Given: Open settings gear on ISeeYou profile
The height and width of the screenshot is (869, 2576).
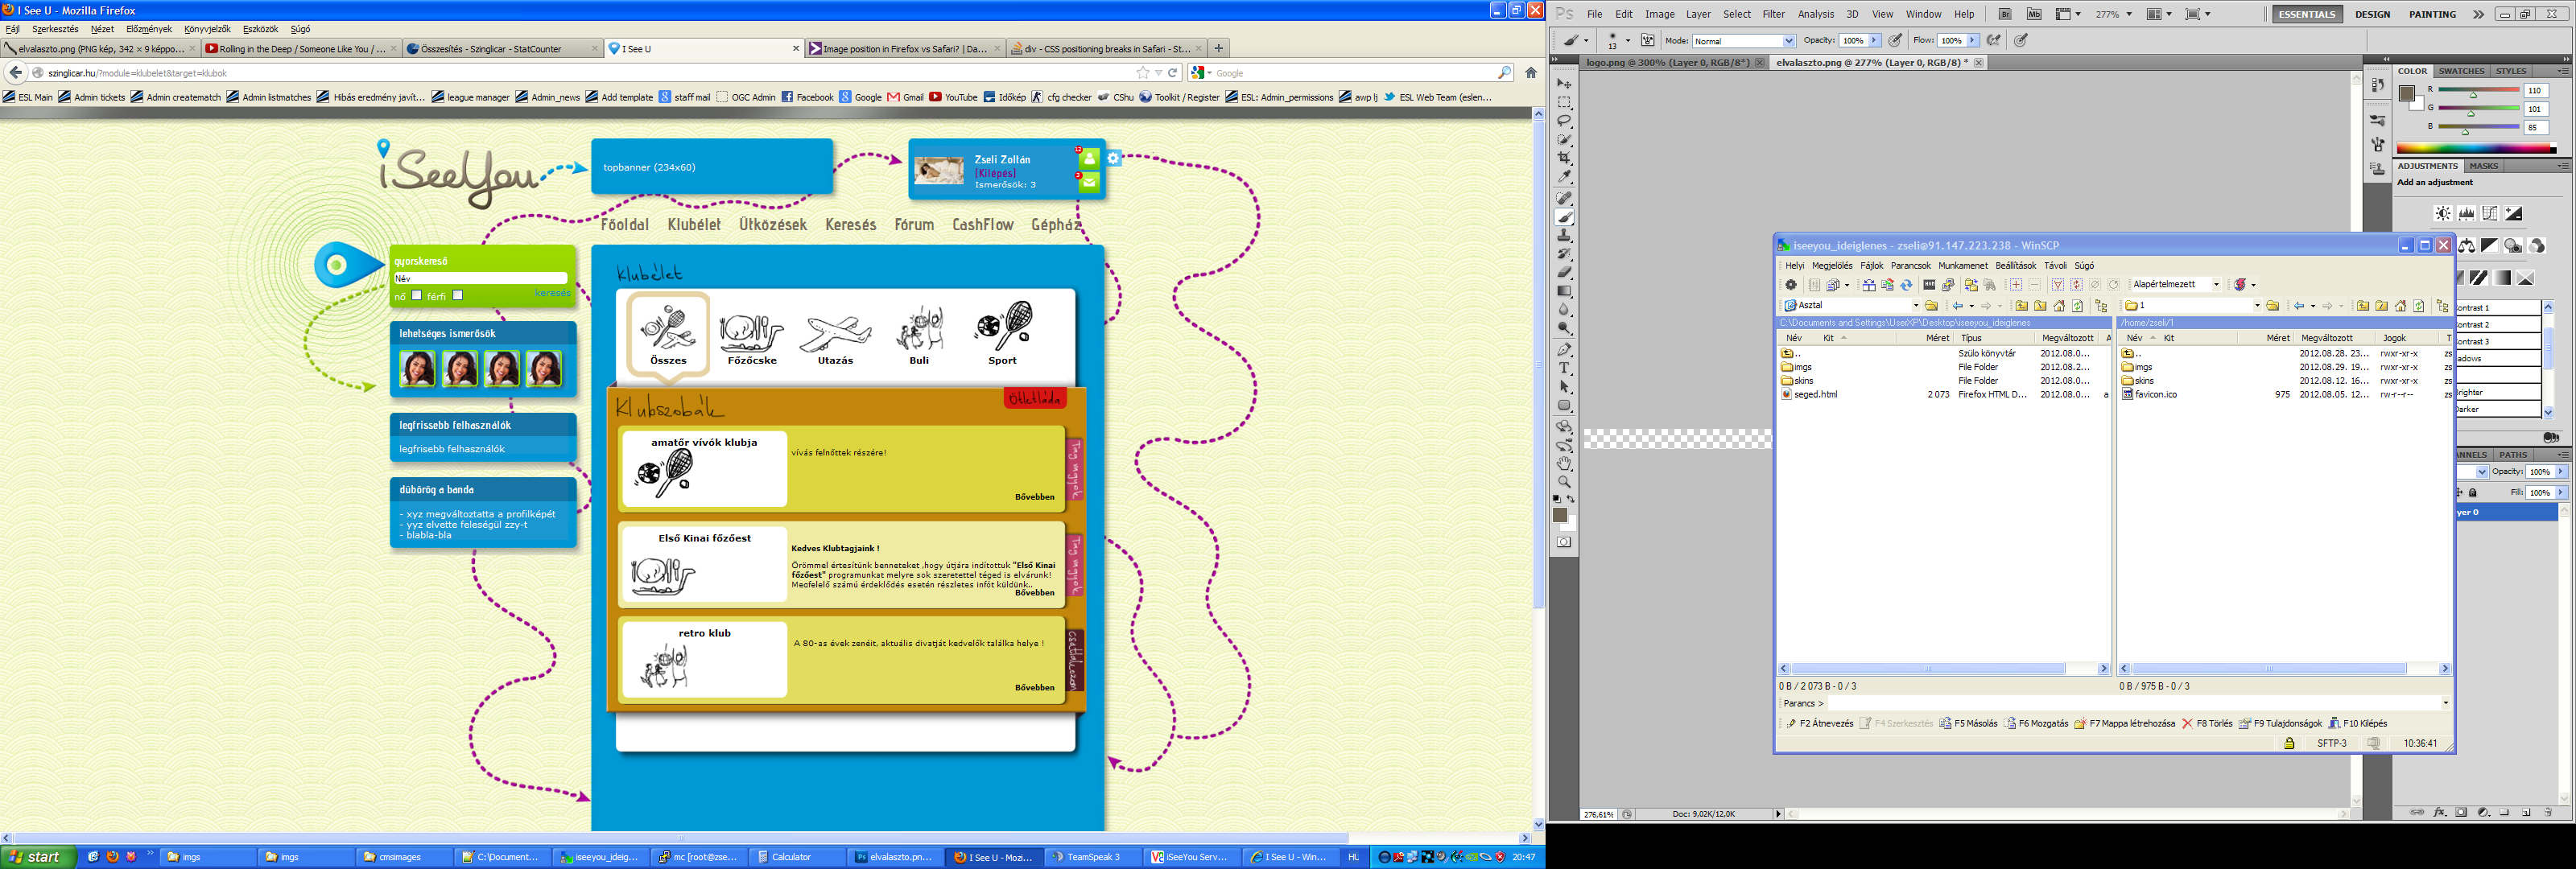Looking at the screenshot, I should (x=1113, y=158).
